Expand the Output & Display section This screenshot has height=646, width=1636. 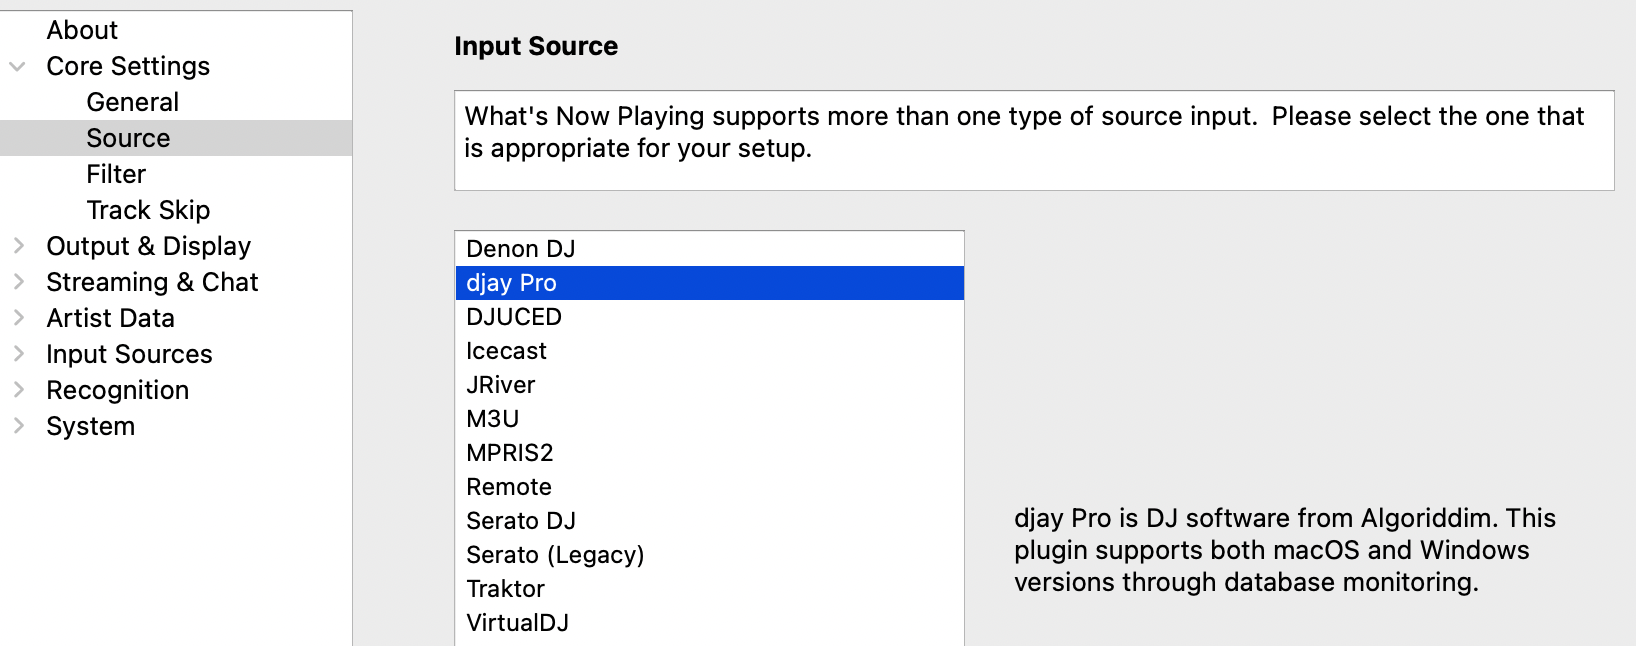coord(18,246)
